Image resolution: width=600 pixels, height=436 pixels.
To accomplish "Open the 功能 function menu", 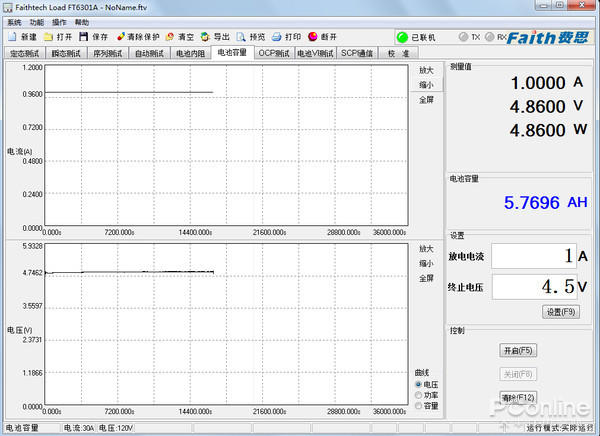I will click(37, 21).
